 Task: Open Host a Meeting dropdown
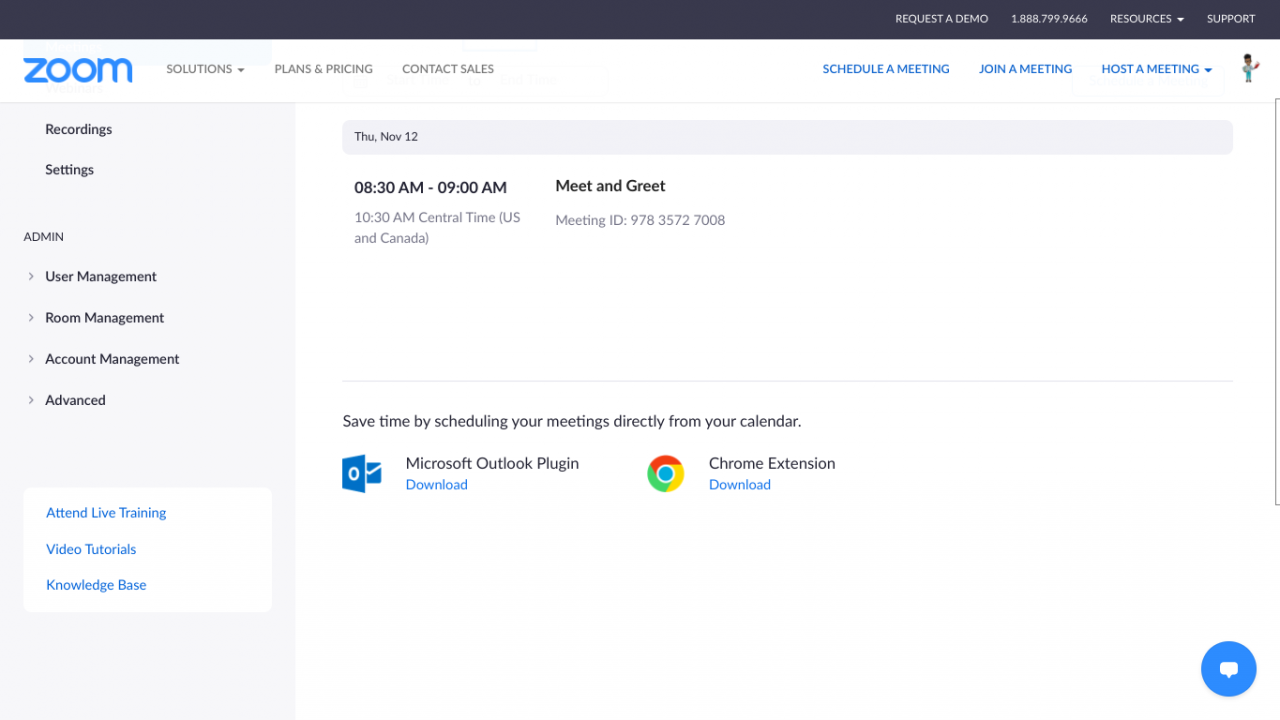[1156, 69]
